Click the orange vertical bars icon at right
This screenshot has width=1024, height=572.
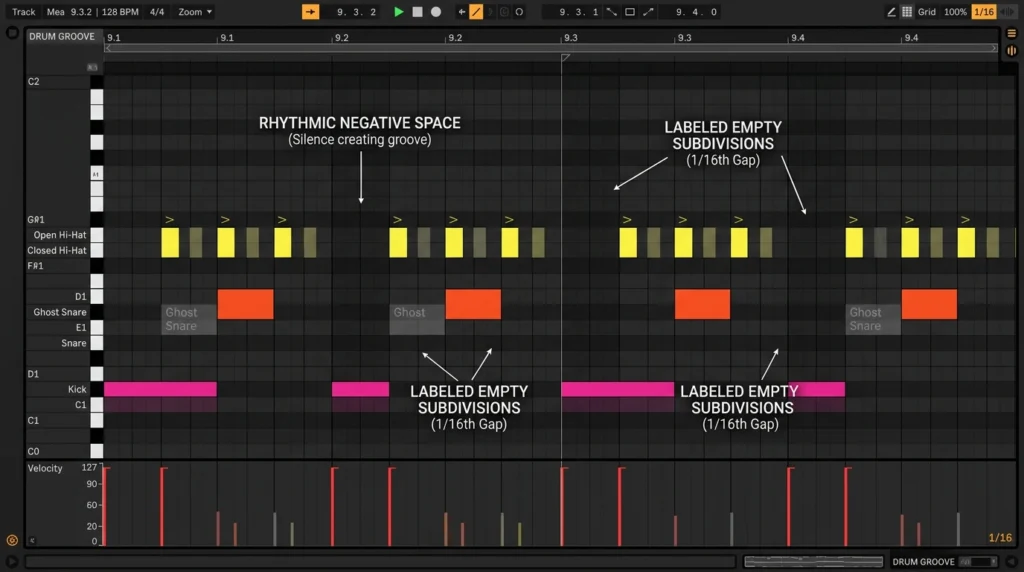[1012, 50]
